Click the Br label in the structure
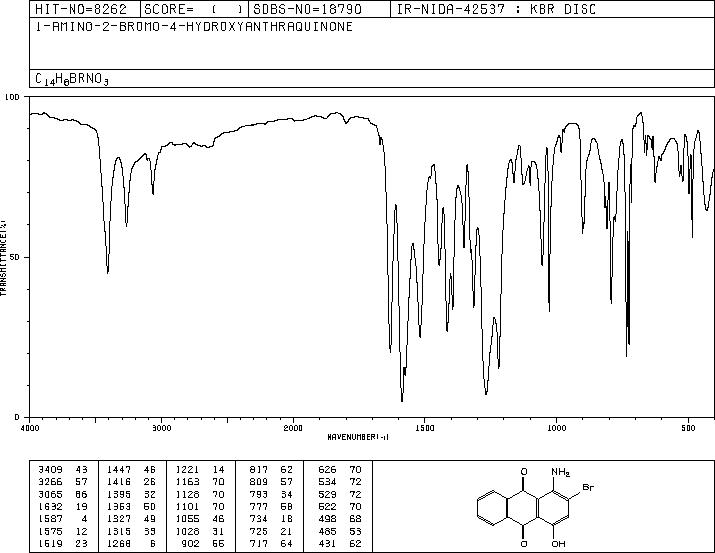 click(588, 487)
